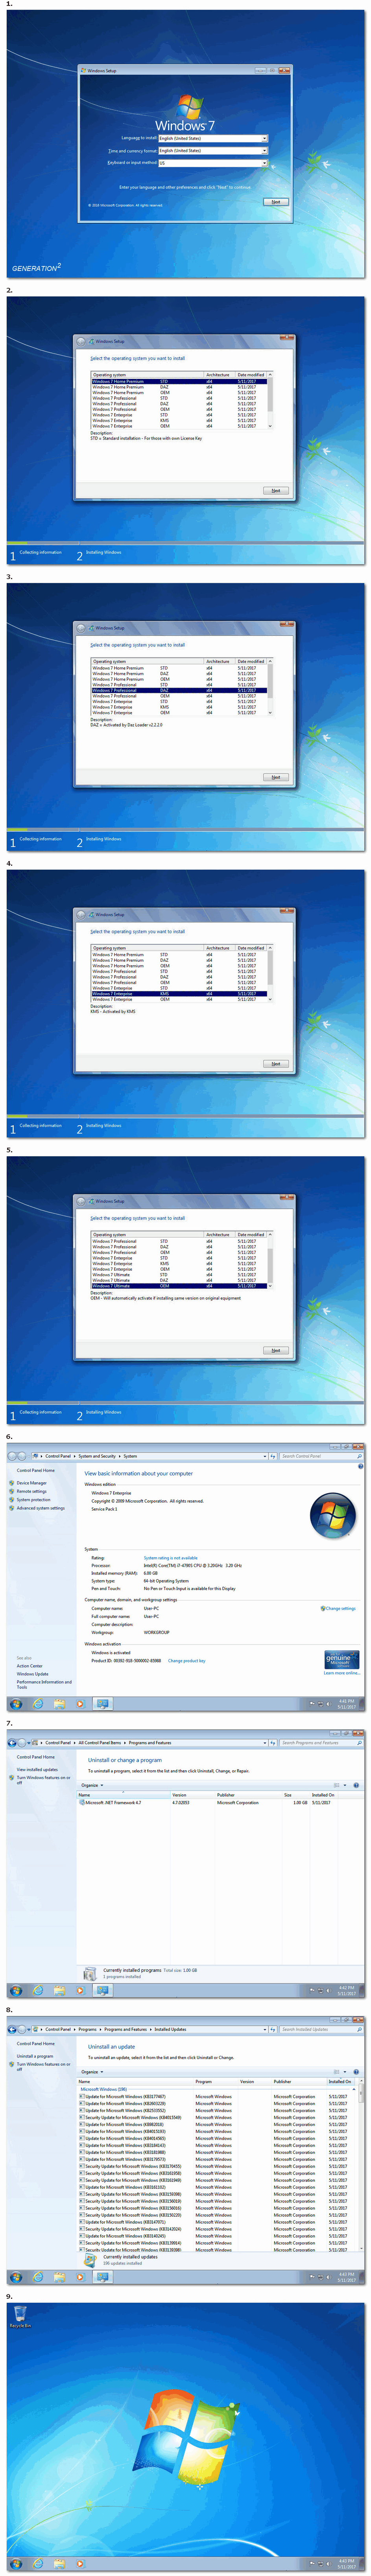This screenshot has height=2576, width=371.
Task: Click All Control Panel Items breadcrumb, screenshot 7
Action: point(99,1743)
